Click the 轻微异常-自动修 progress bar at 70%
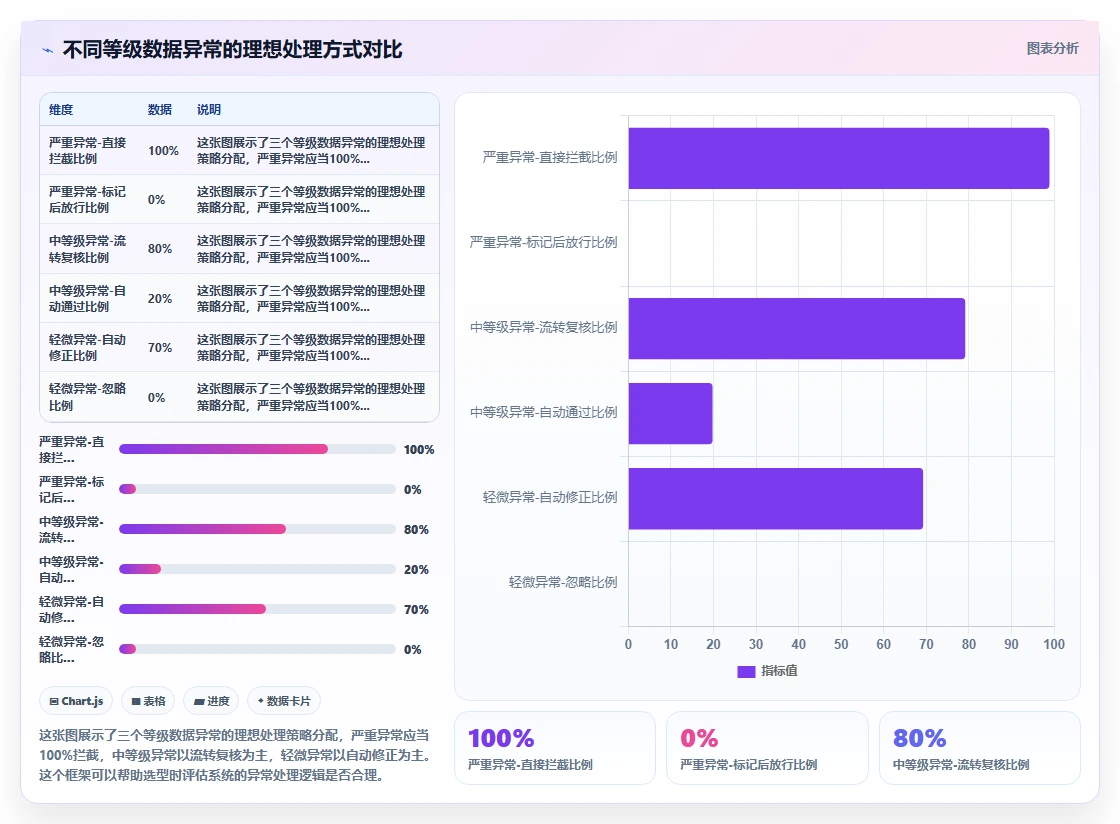 257,609
